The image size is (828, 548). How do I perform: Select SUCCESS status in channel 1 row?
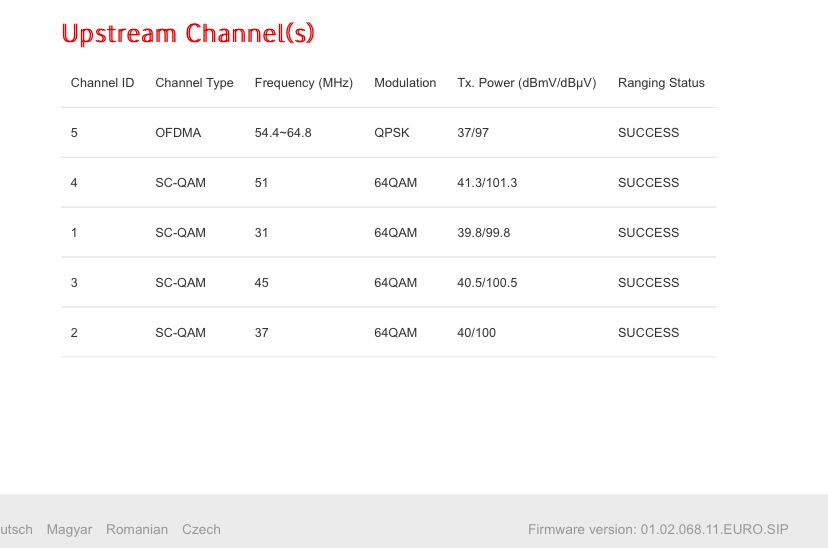[648, 233]
